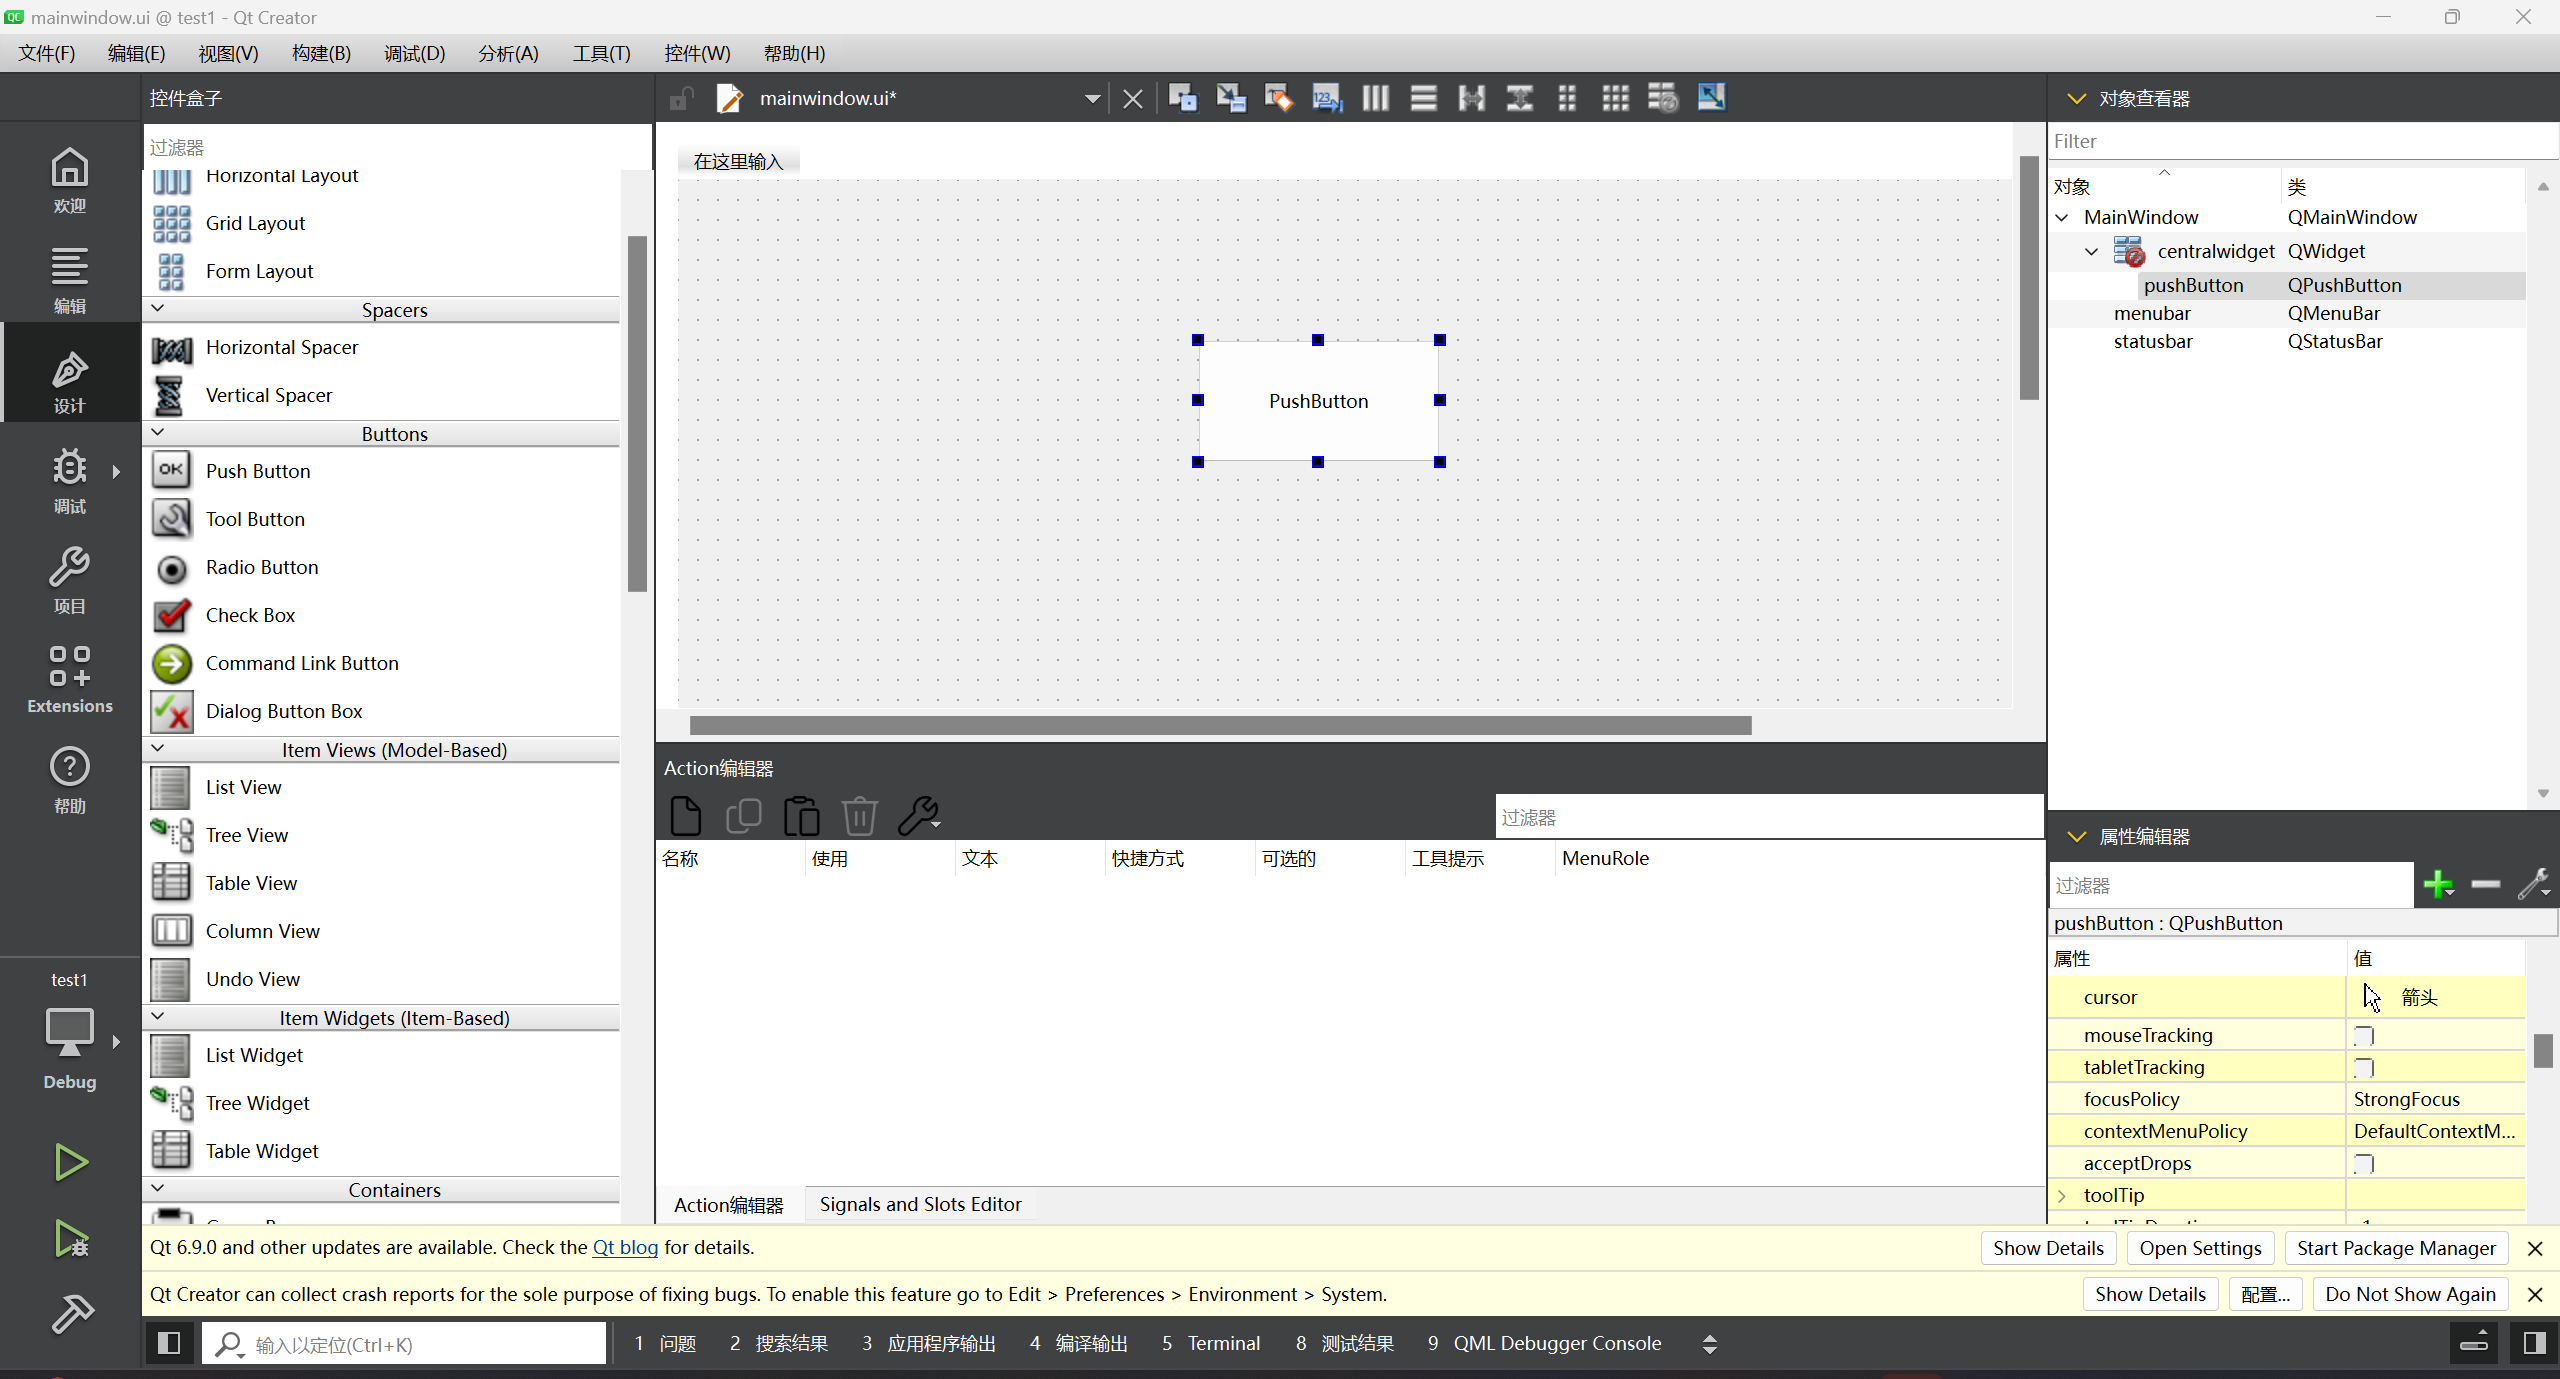Expand the toolTip property row
The height and width of the screenshot is (1379, 2560).
2062,1195
